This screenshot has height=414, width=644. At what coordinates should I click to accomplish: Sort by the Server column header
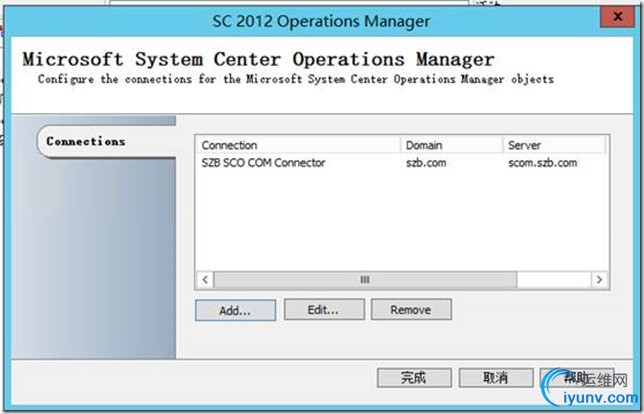[x=554, y=145]
